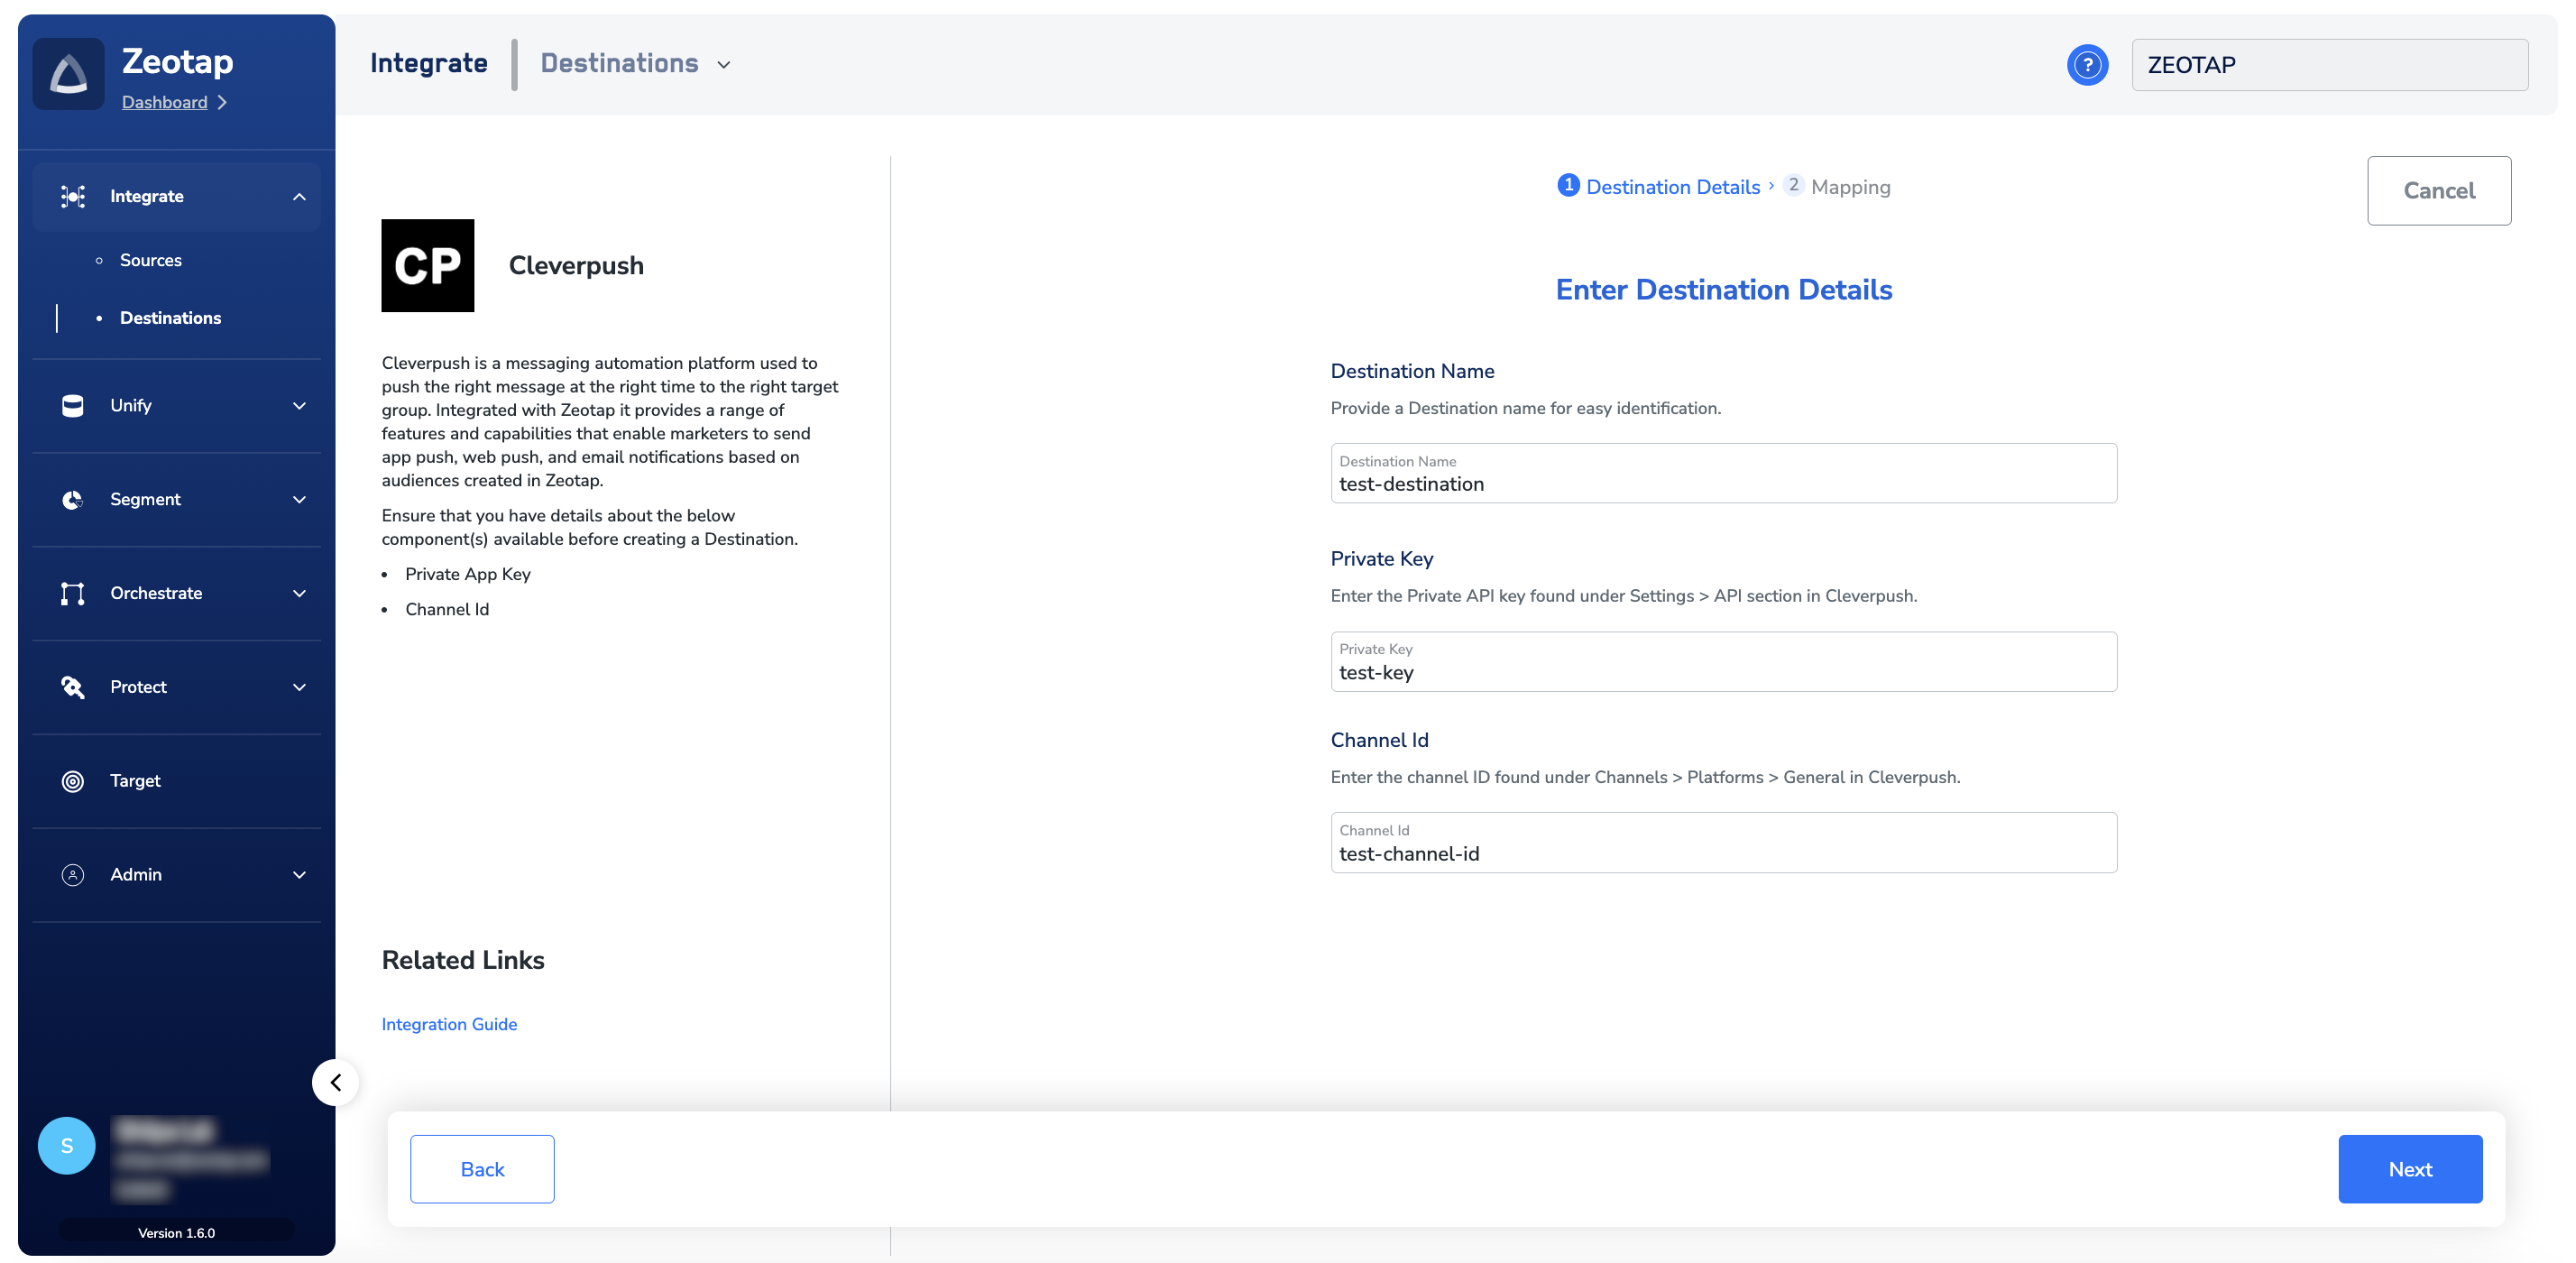Collapse the sidebar with arrow button
Viewport: 2576px width, 1263px height.
pos(335,1082)
